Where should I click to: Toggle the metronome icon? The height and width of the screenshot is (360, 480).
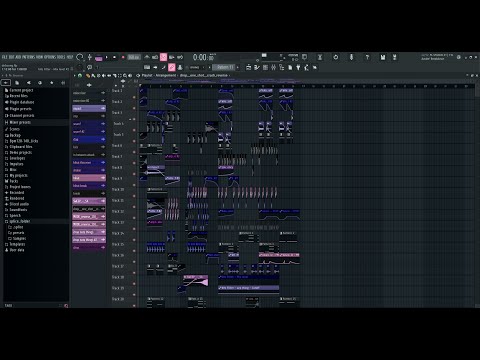coord(147,57)
